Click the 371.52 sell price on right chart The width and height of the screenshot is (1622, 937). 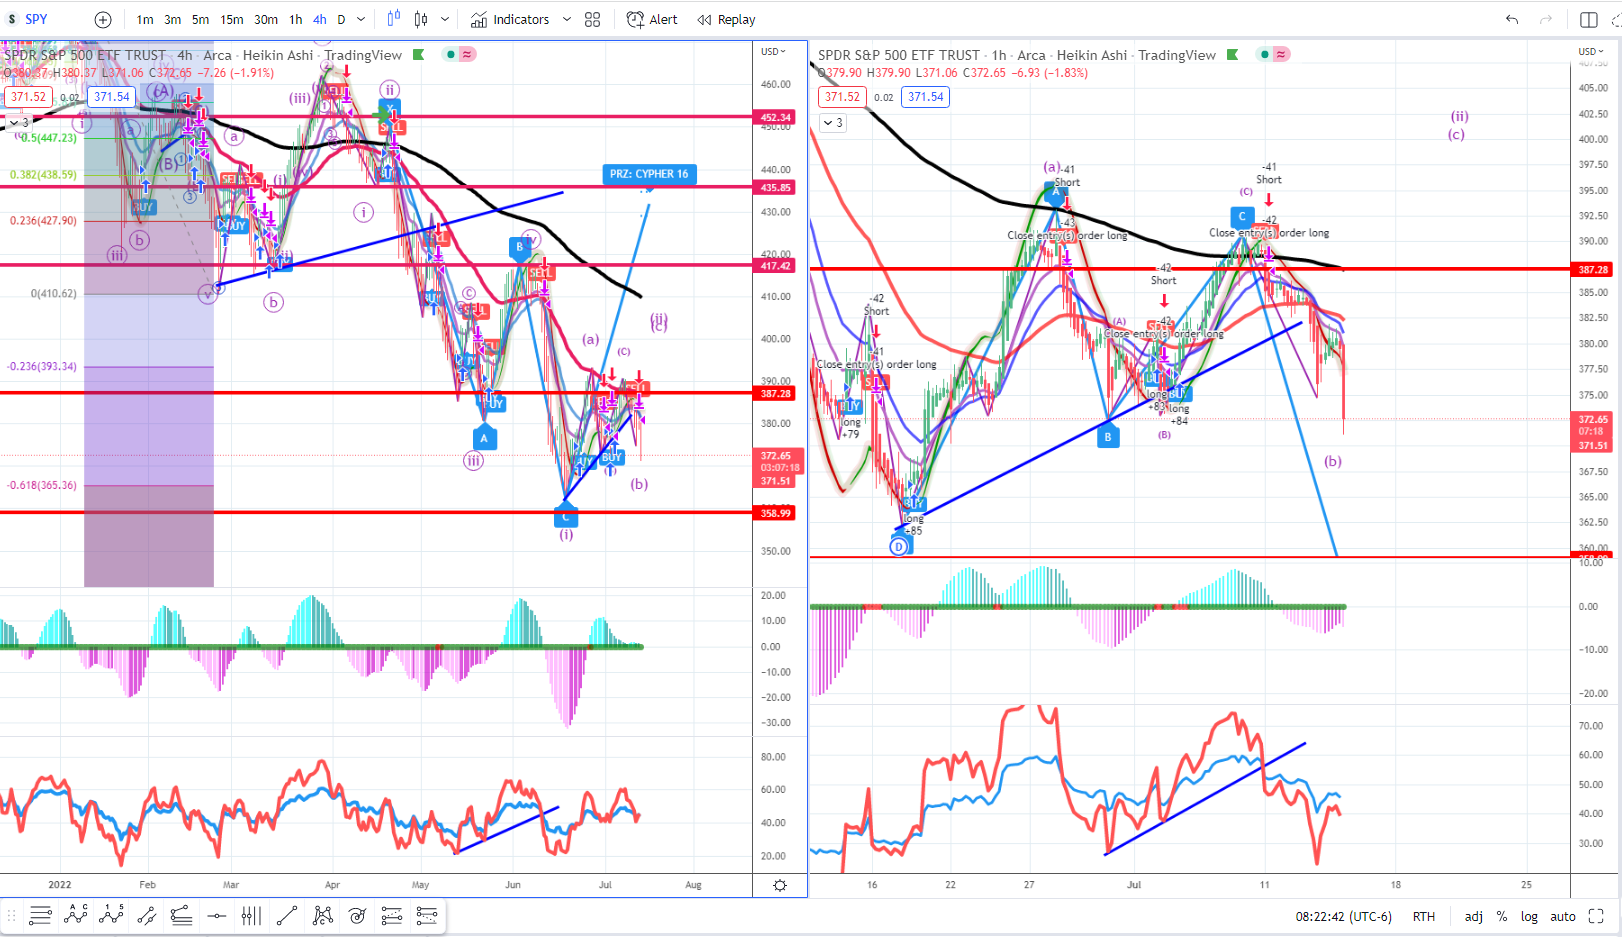(842, 97)
